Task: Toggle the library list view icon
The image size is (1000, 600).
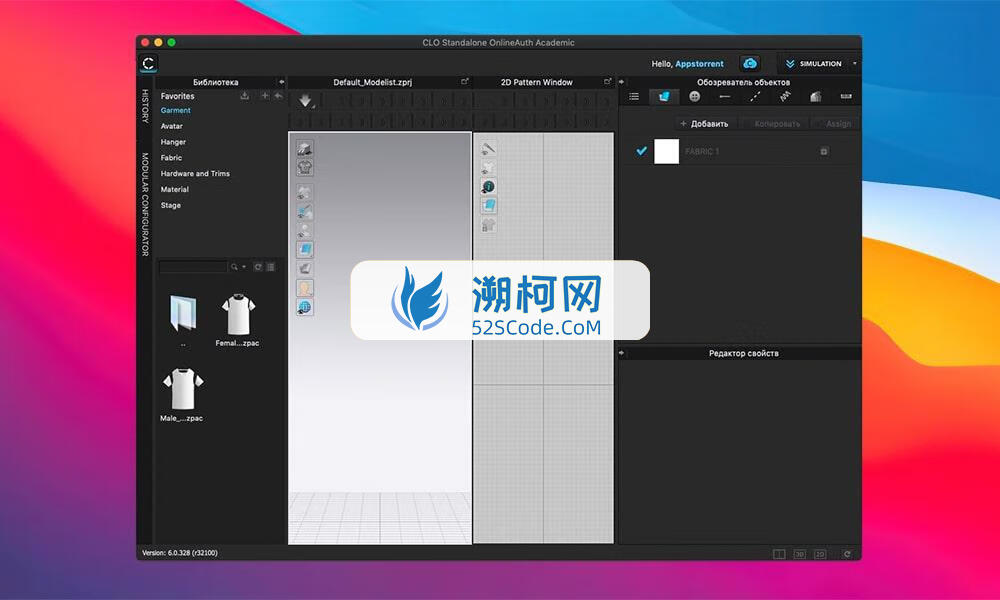Action: [271, 267]
